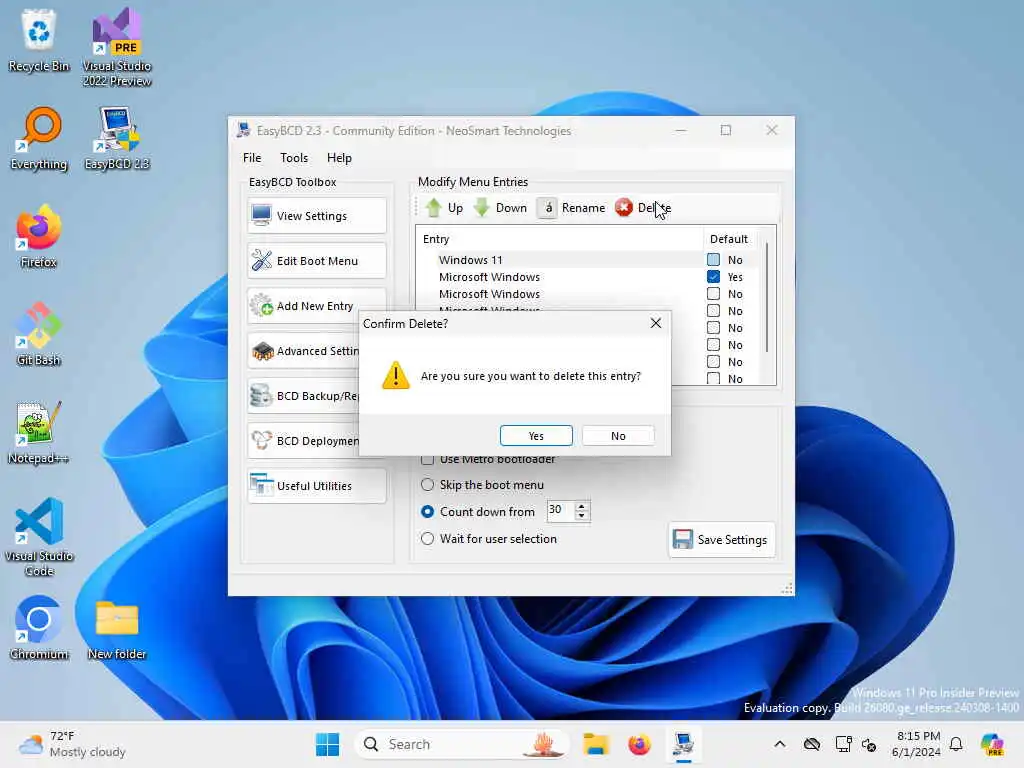The image size is (1024, 768).
Task: Open the Tools menu
Action: click(x=294, y=157)
